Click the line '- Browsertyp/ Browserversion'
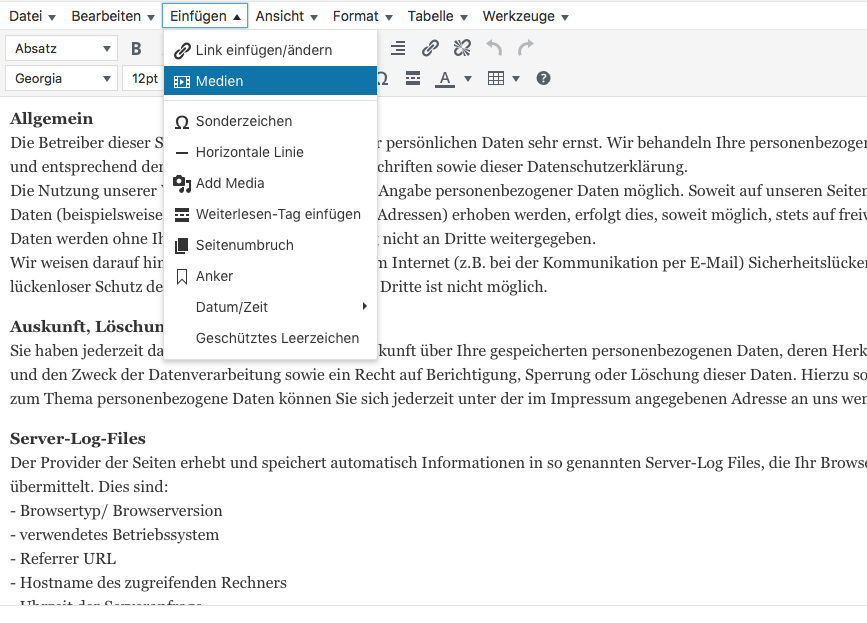 (116, 511)
